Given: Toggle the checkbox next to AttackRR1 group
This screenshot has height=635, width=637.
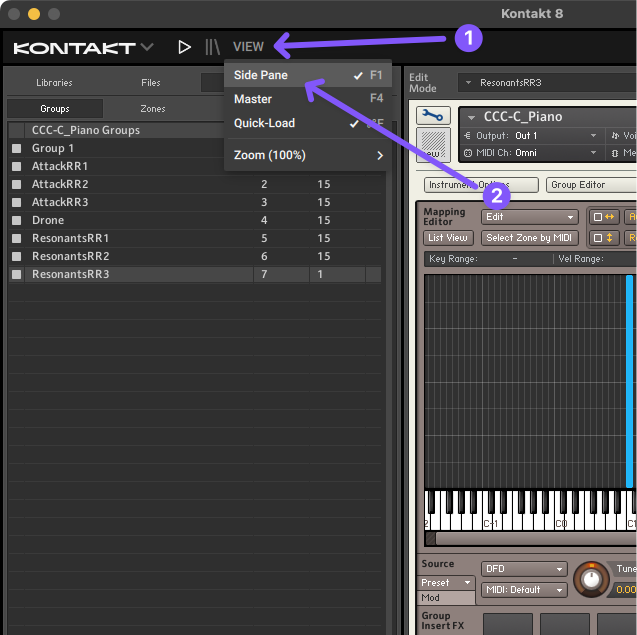Looking at the screenshot, I should point(16,166).
